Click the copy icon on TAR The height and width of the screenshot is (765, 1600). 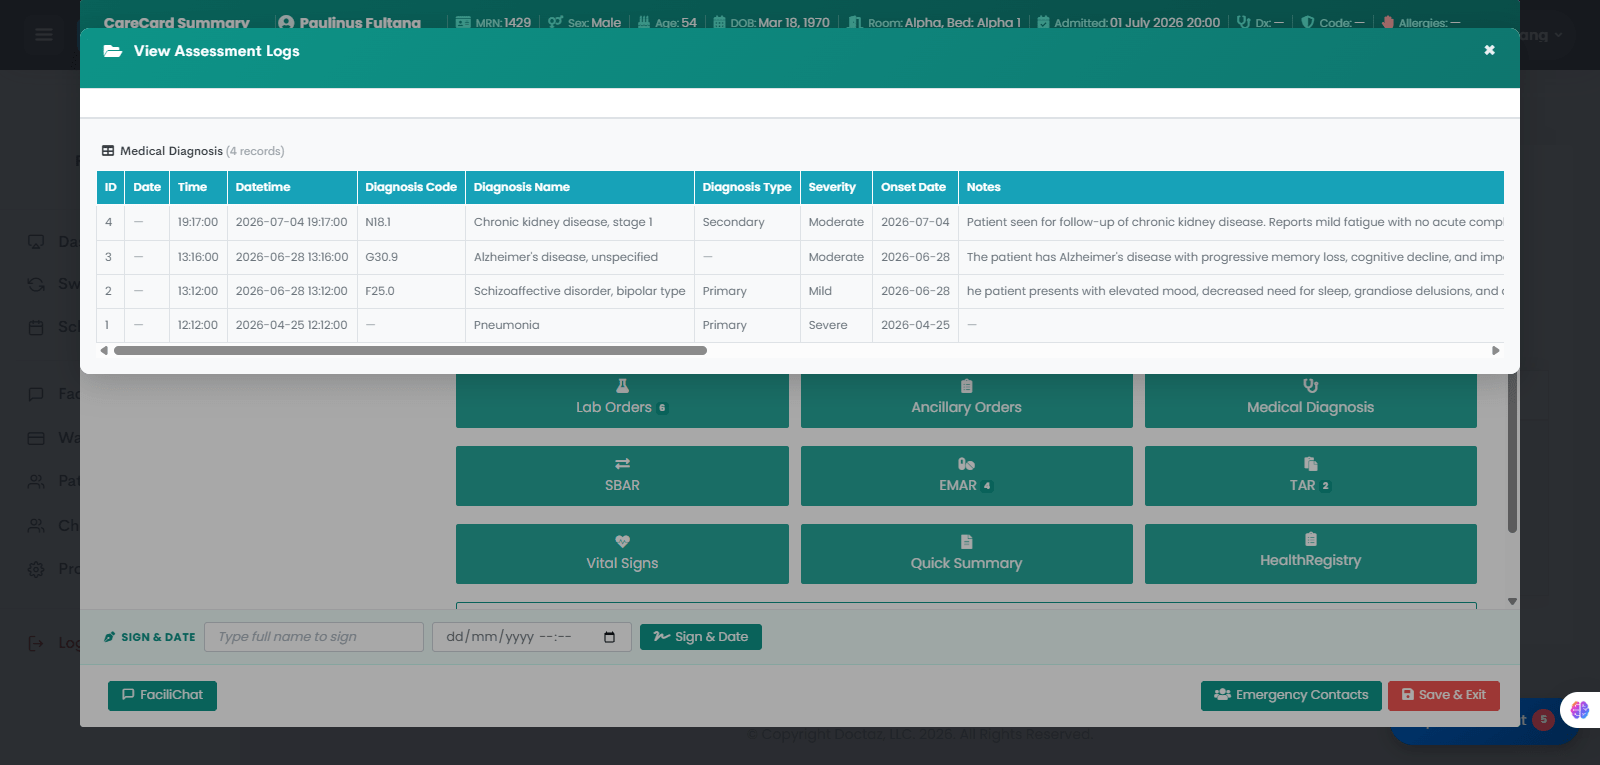1310,464
